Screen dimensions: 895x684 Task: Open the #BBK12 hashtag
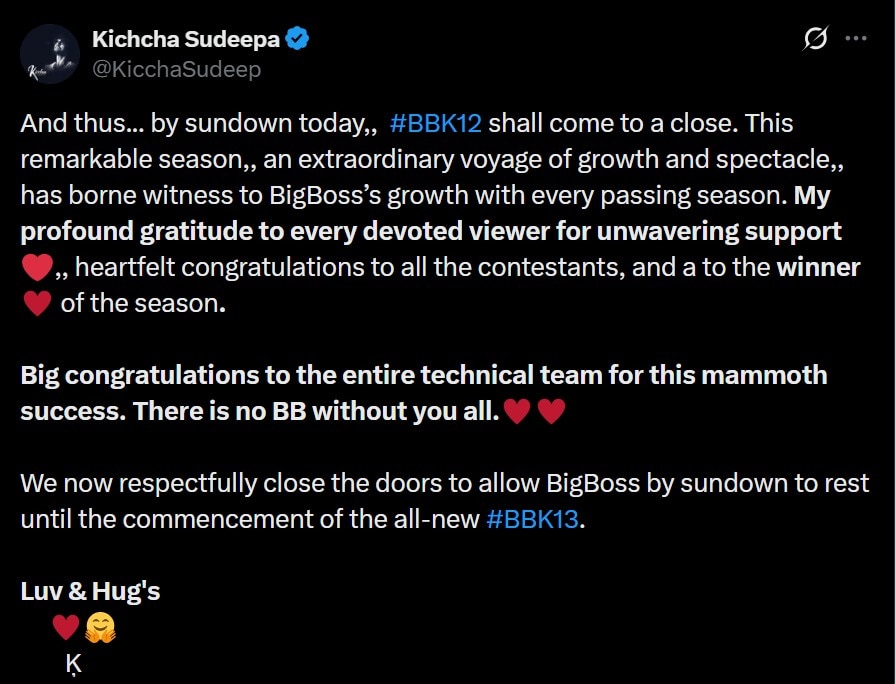(435, 124)
